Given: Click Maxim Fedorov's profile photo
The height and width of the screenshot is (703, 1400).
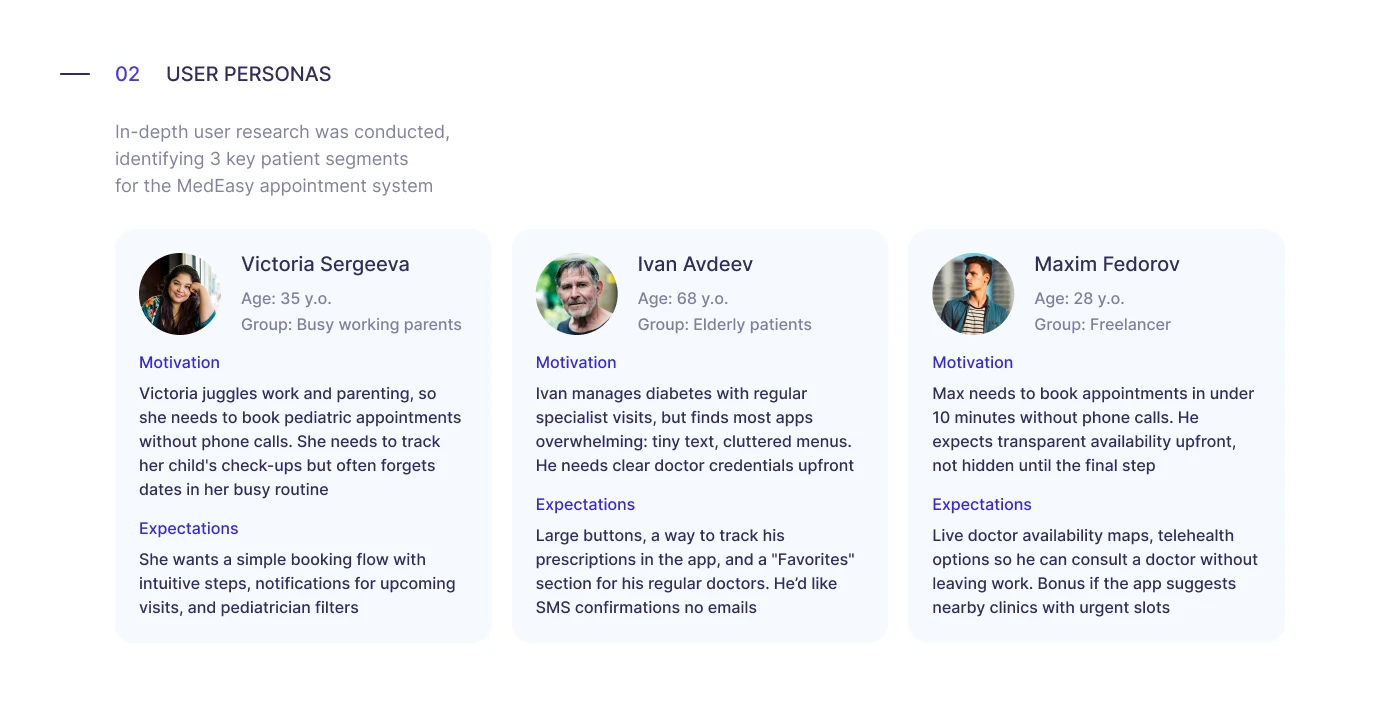Looking at the screenshot, I should click(973, 294).
